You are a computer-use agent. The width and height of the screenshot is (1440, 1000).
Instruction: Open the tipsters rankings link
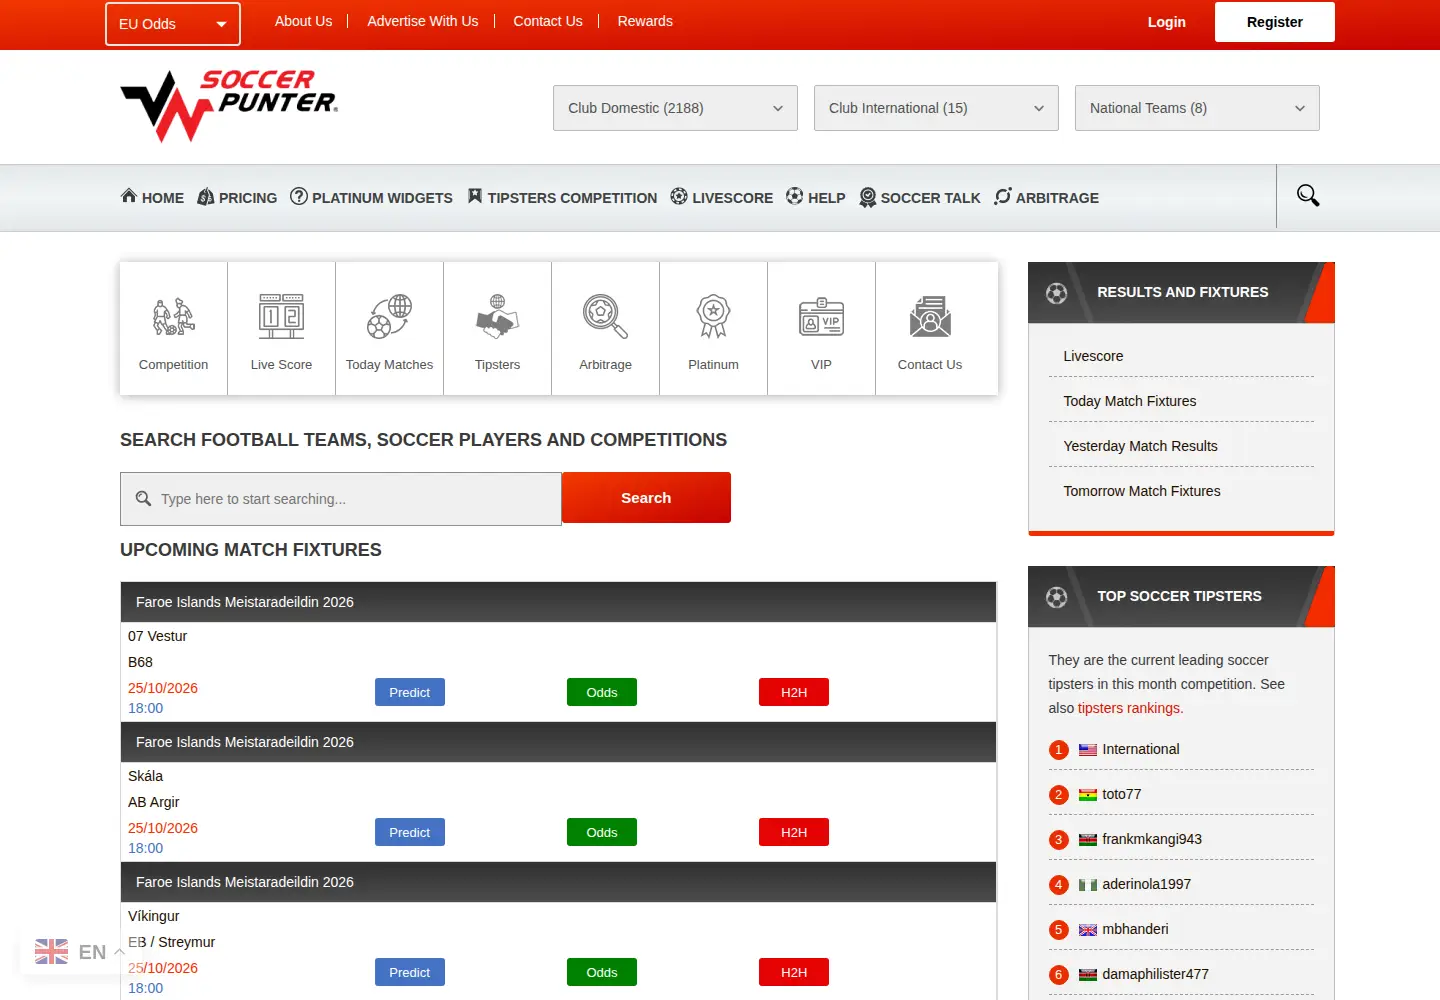pyautogui.click(x=1129, y=708)
